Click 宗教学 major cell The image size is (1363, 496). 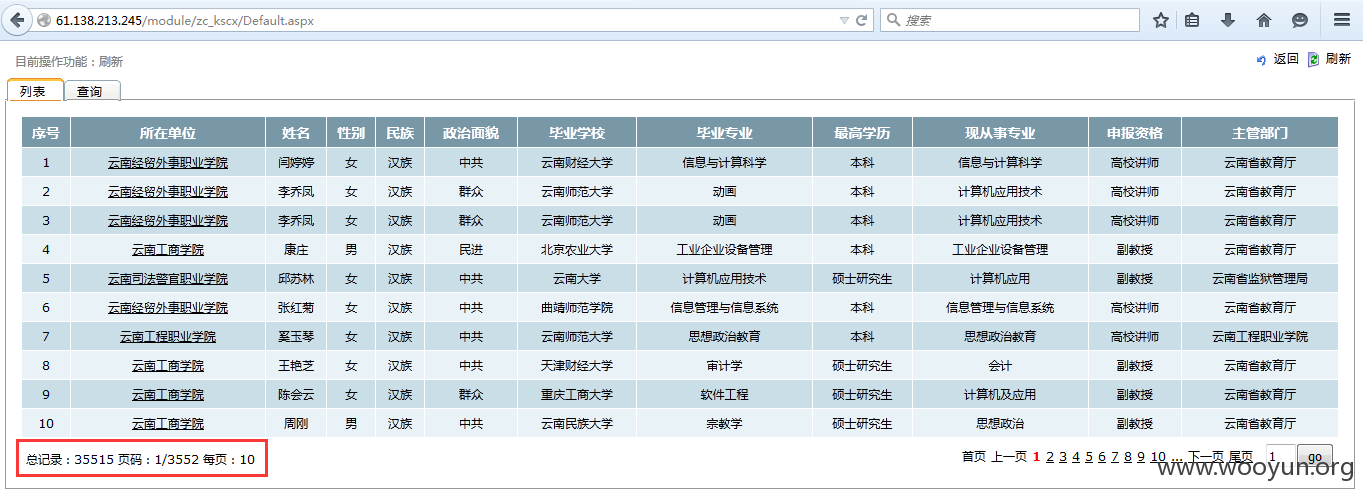(x=724, y=423)
